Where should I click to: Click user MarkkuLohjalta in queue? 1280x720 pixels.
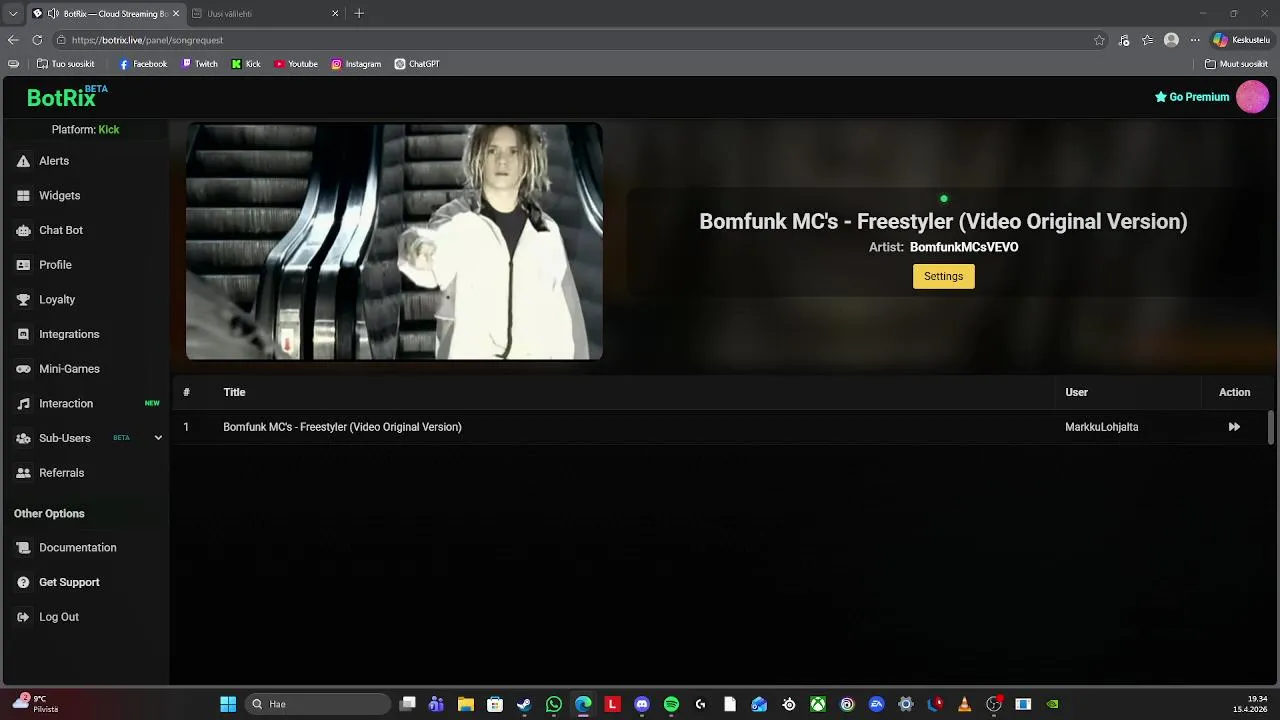(x=1101, y=427)
